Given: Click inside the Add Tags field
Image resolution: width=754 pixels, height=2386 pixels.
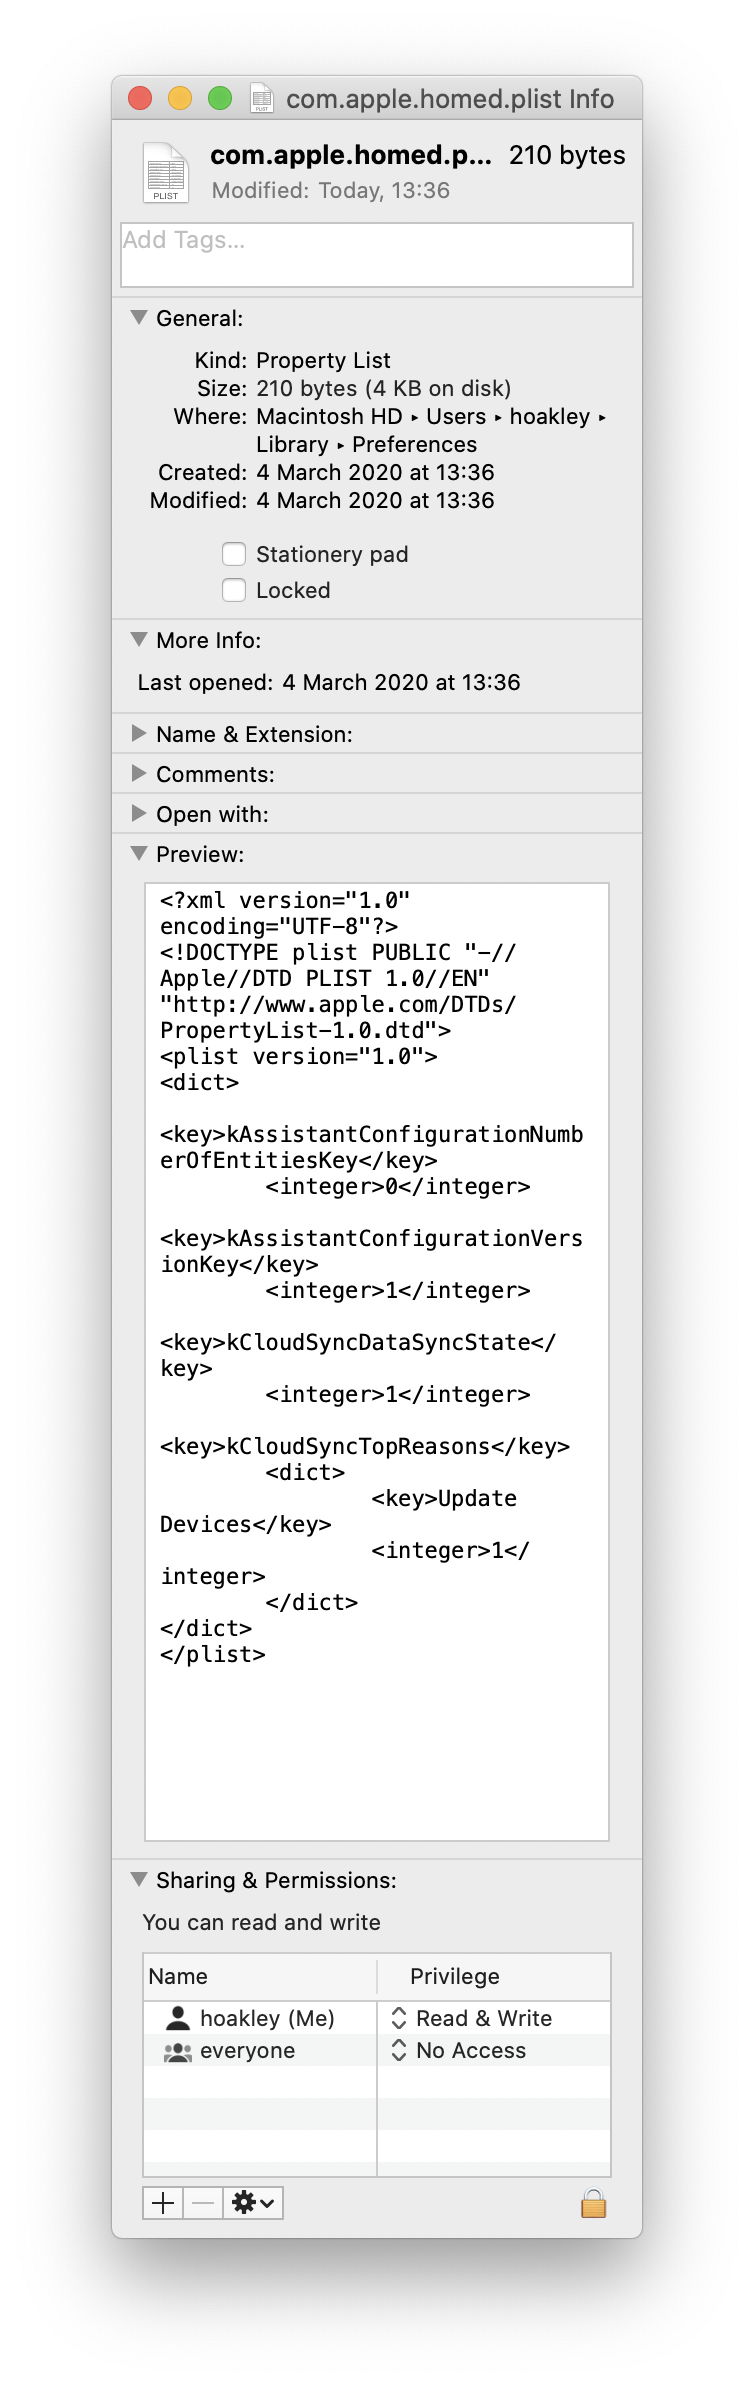Looking at the screenshot, I should 376,255.
